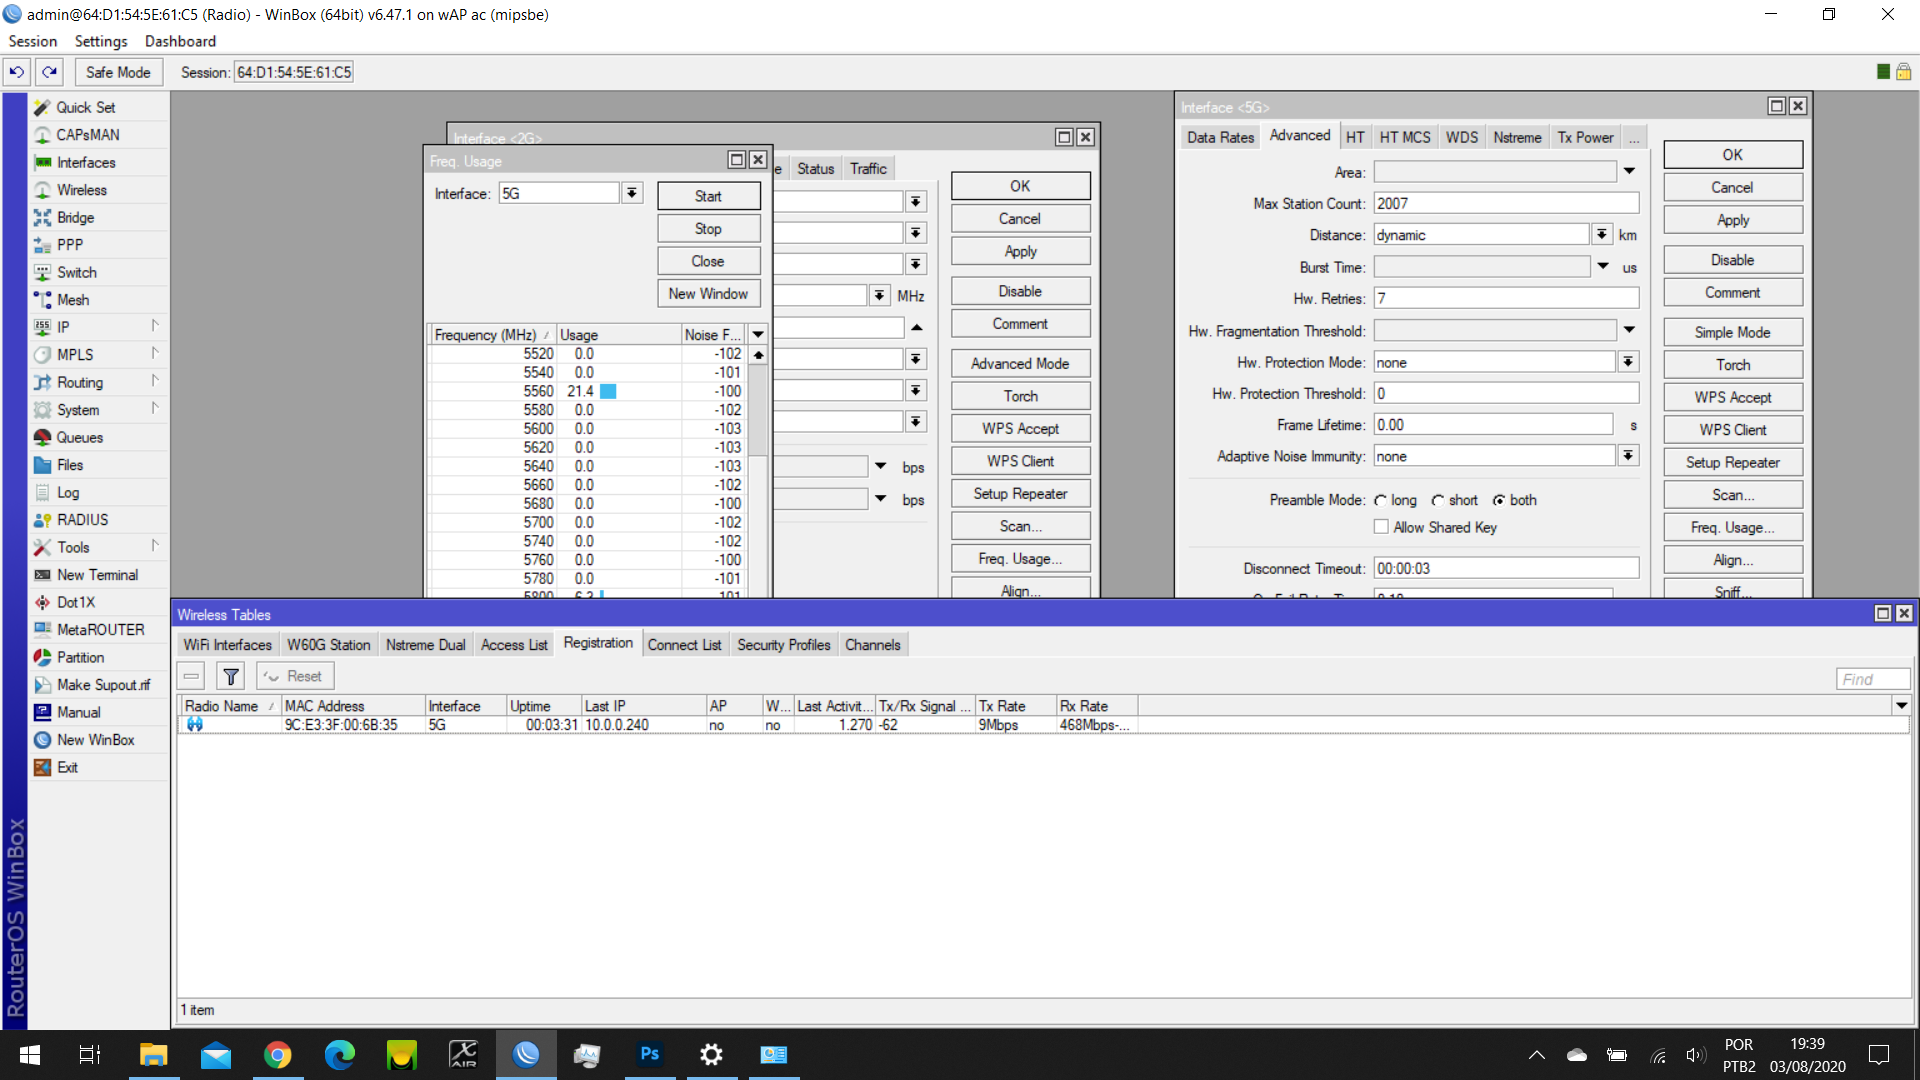Click Setup Repeater in Interface 5G

tap(1732, 462)
